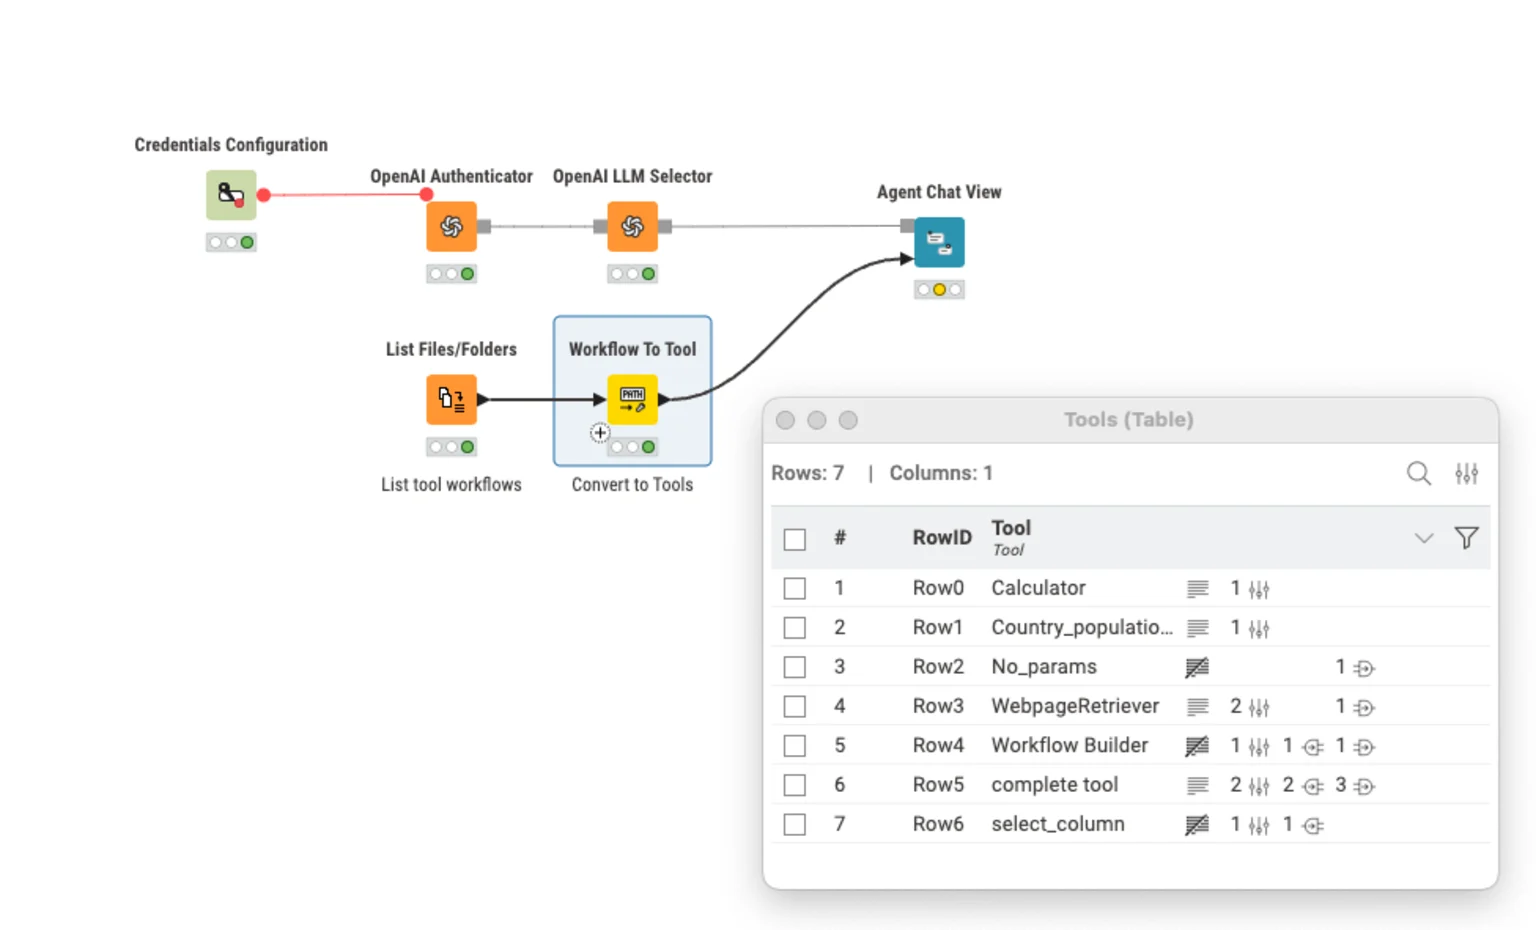Viewport: 1536px width, 930px height.
Task: Click the yellow status light under Agent Chat View
Action: tap(938, 289)
